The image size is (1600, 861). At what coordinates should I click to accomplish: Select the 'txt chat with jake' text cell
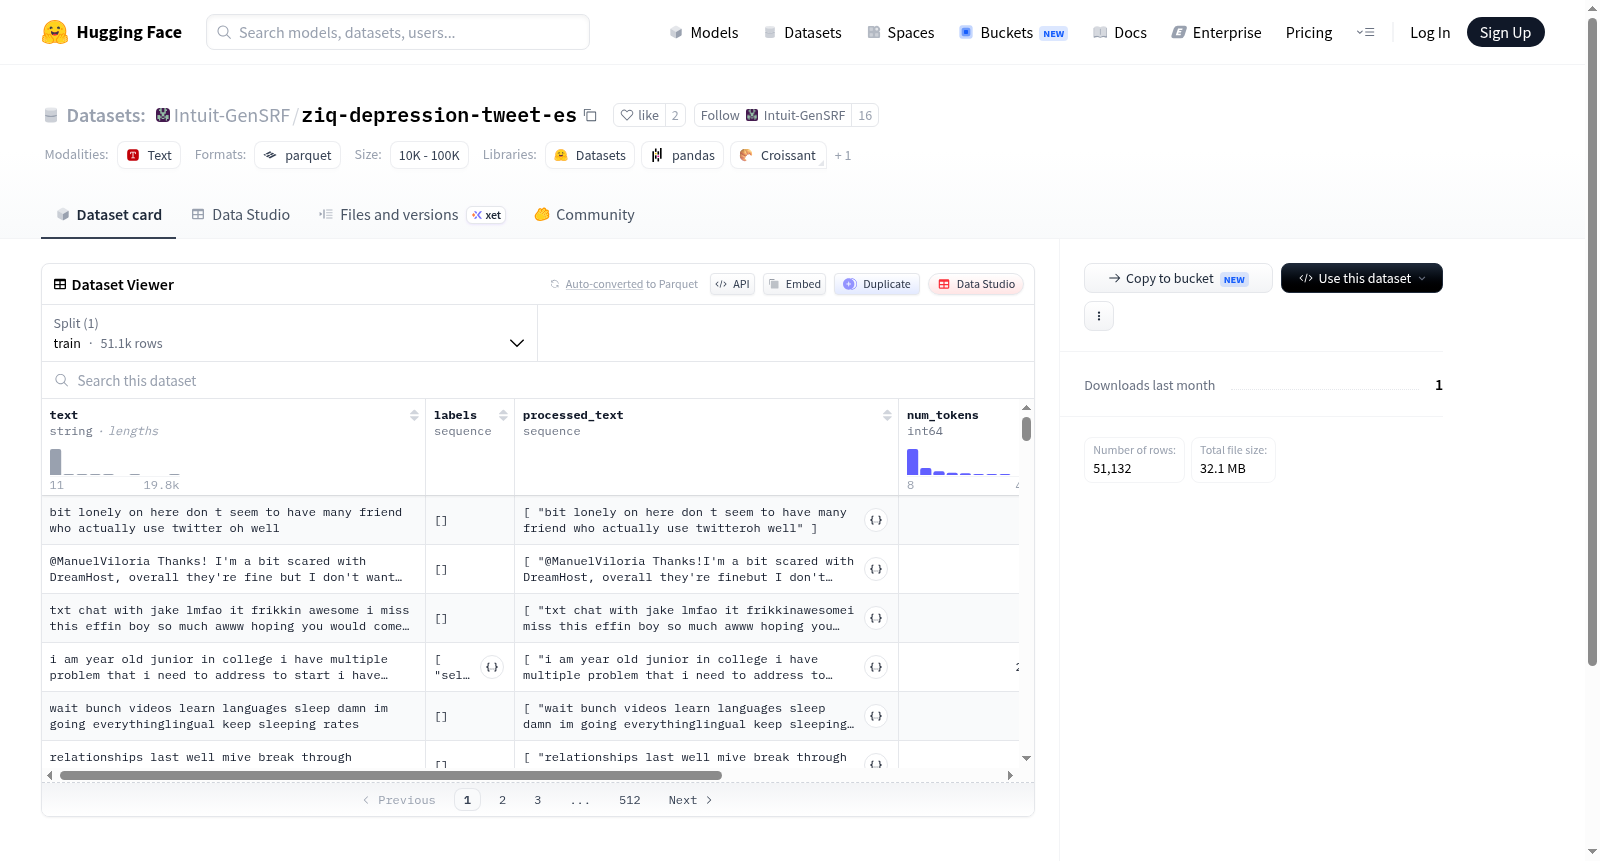[x=233, y=618]
